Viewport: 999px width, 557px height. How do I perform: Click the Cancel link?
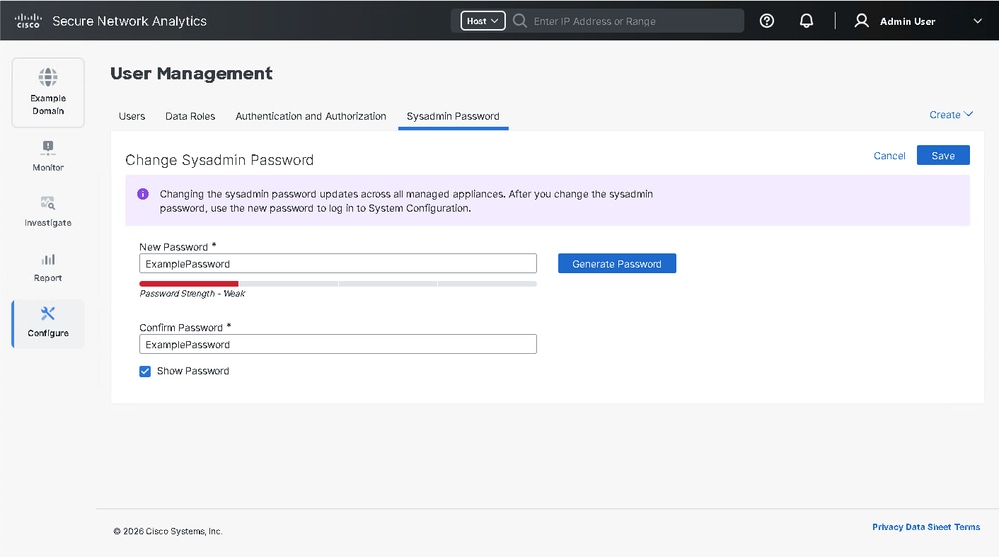889,156
